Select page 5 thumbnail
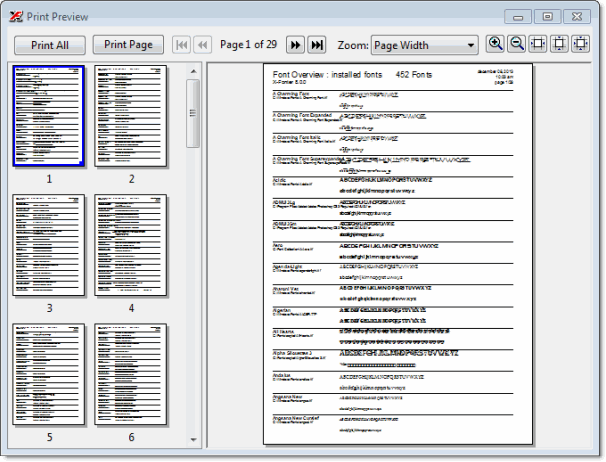This screenshot has height=462, width=606. pos(49,374)
